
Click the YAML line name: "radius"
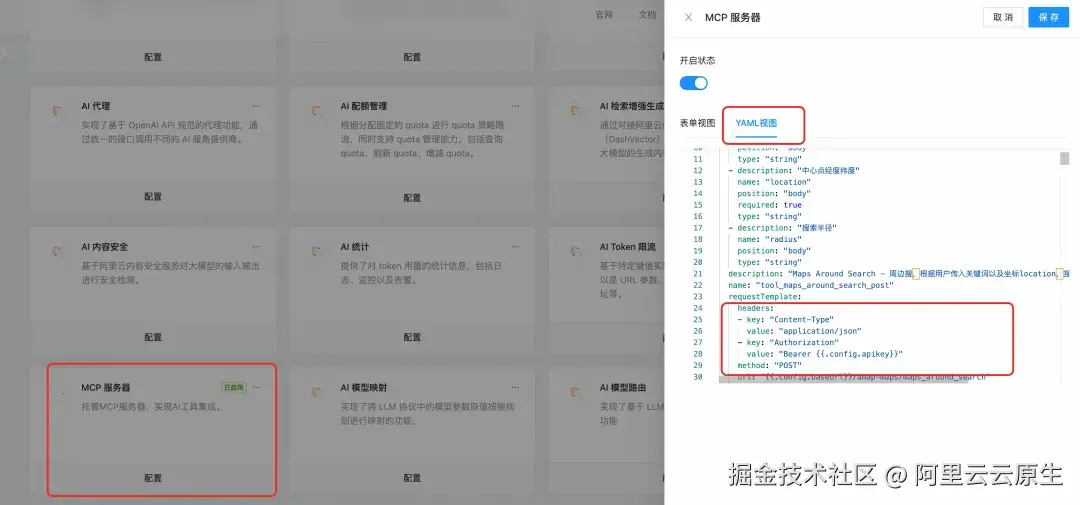pos(769,239)
